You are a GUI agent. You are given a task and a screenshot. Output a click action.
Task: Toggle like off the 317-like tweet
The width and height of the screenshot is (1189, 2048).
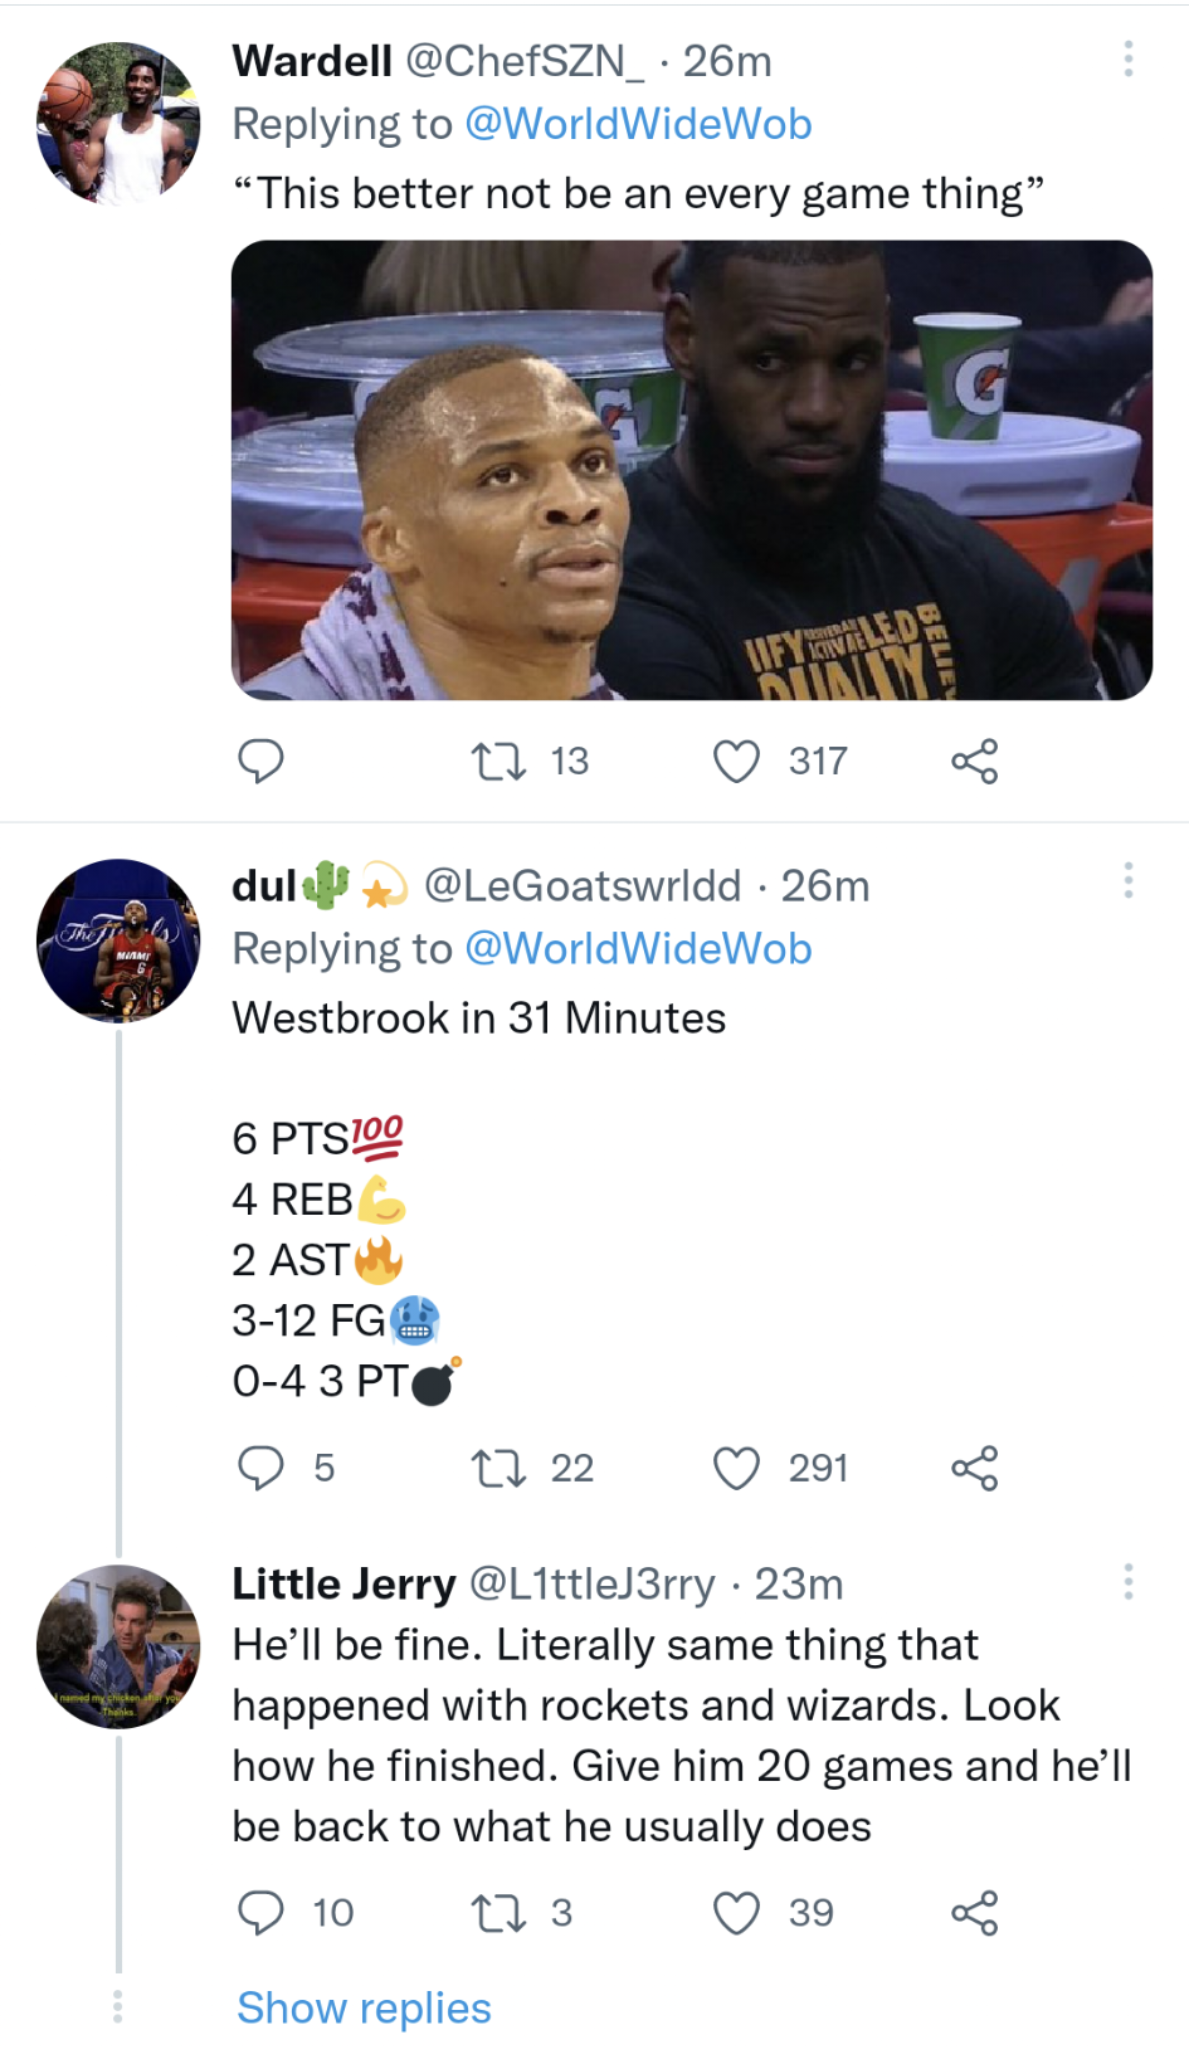(x=735, y=762)
